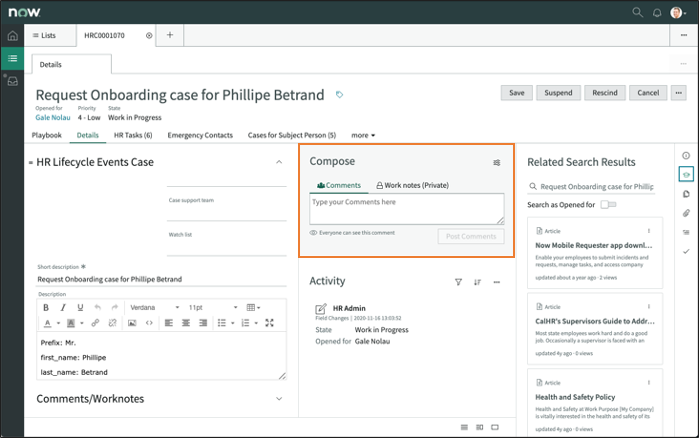Redo edit in Description editor
The width and height of the screenshot is (699, 438).
pos(115,307)
